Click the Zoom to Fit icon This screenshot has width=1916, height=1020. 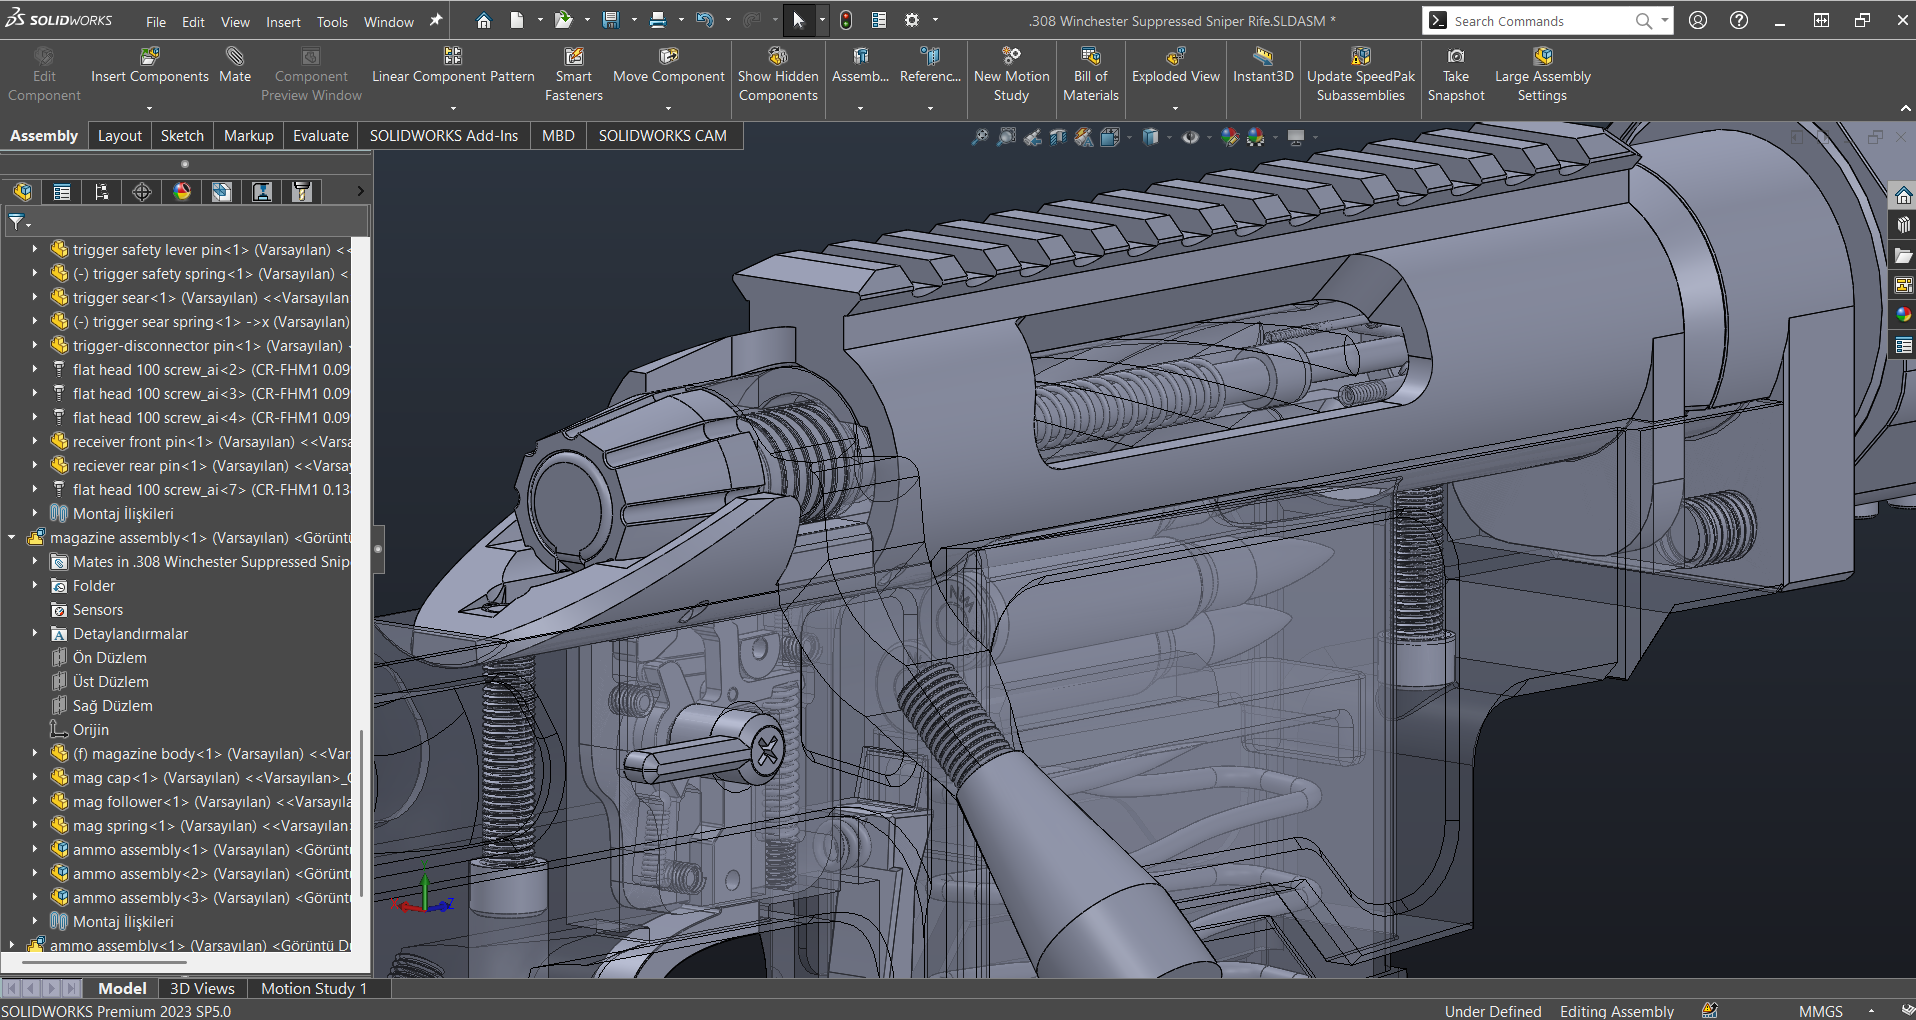pyautogui.click(x=980, y=137)
